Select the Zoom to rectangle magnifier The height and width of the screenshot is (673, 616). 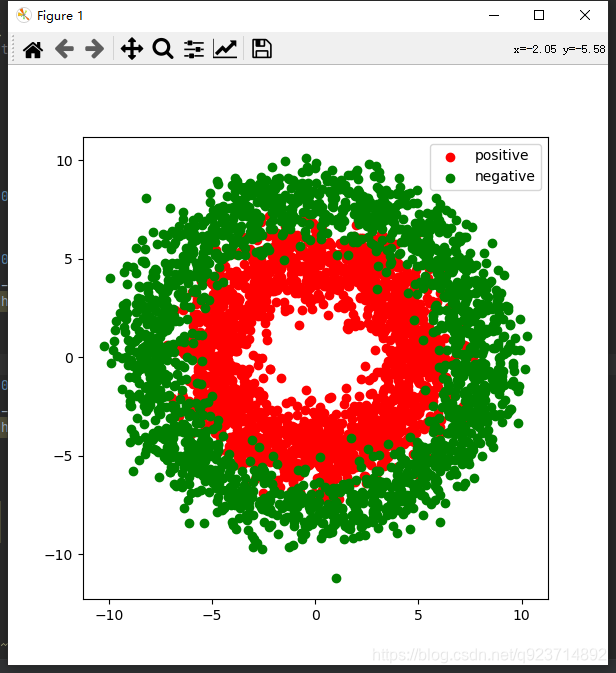[x=163, y=49]
